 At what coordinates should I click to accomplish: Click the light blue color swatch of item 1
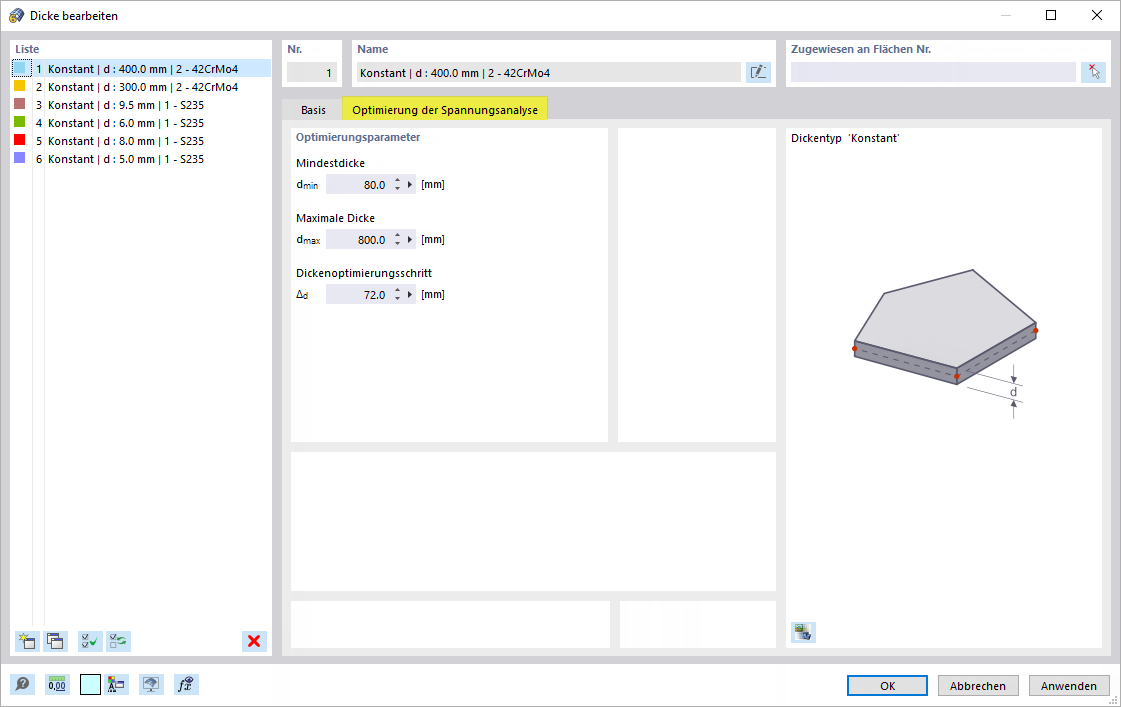pos(20,68)
